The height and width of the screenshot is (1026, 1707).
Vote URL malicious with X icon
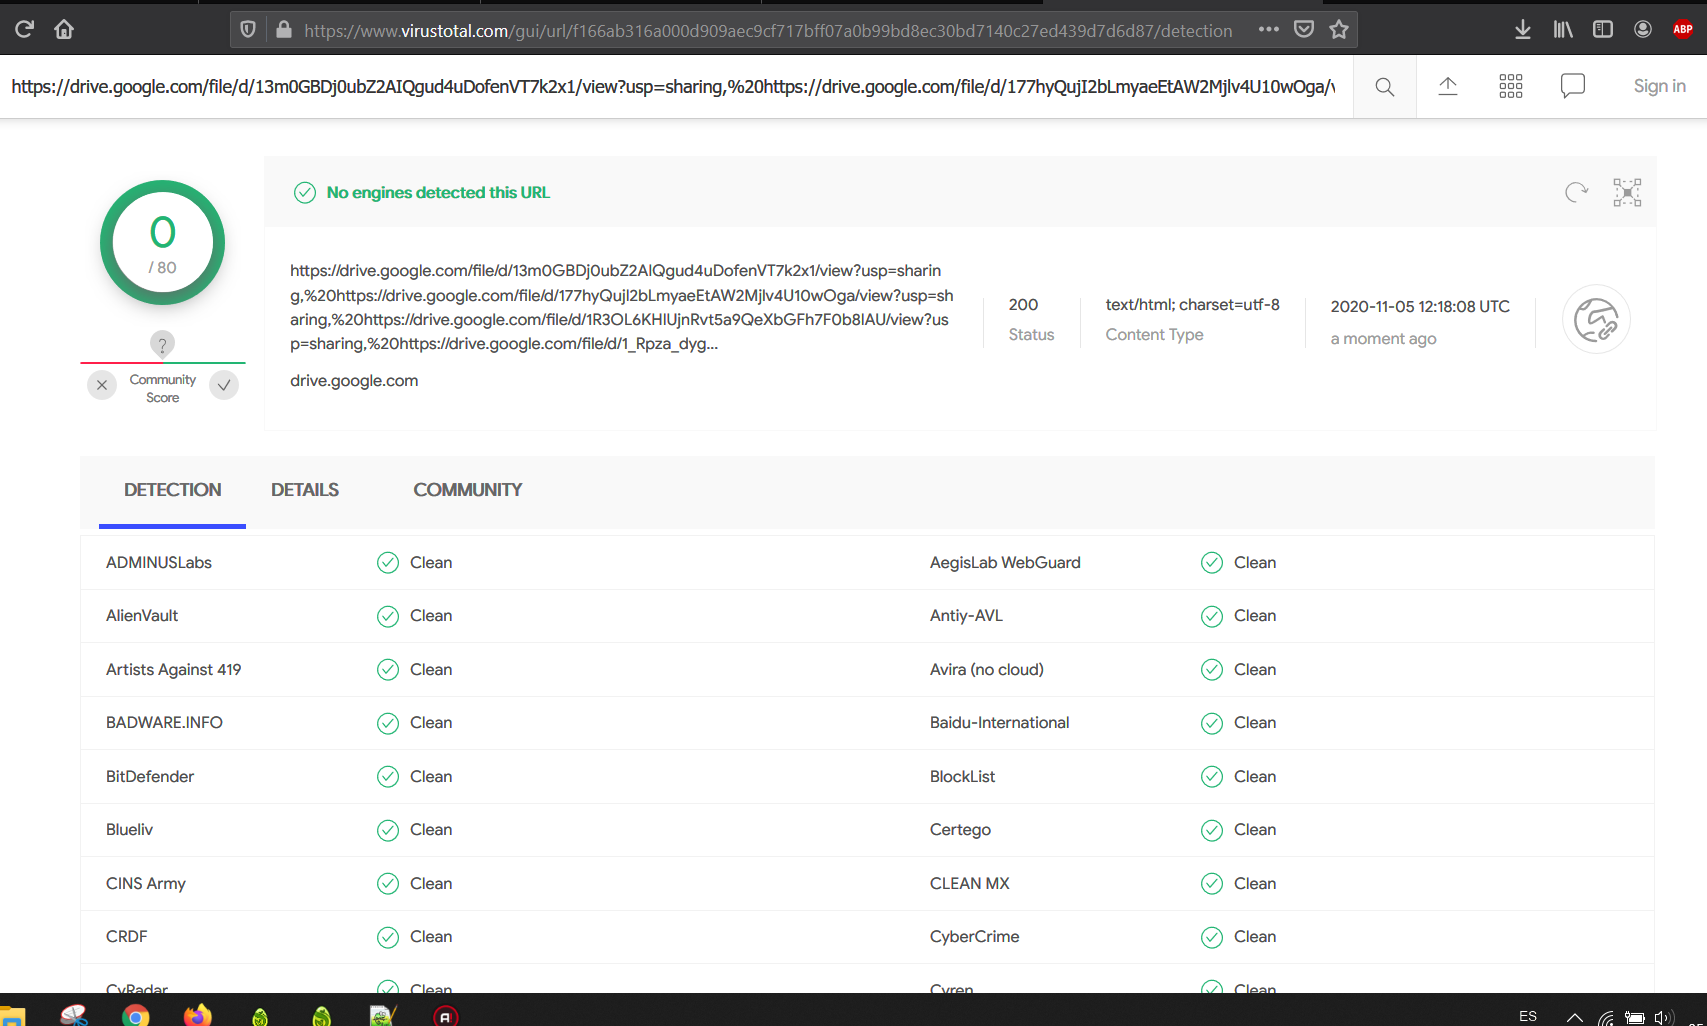coord(102,385)
